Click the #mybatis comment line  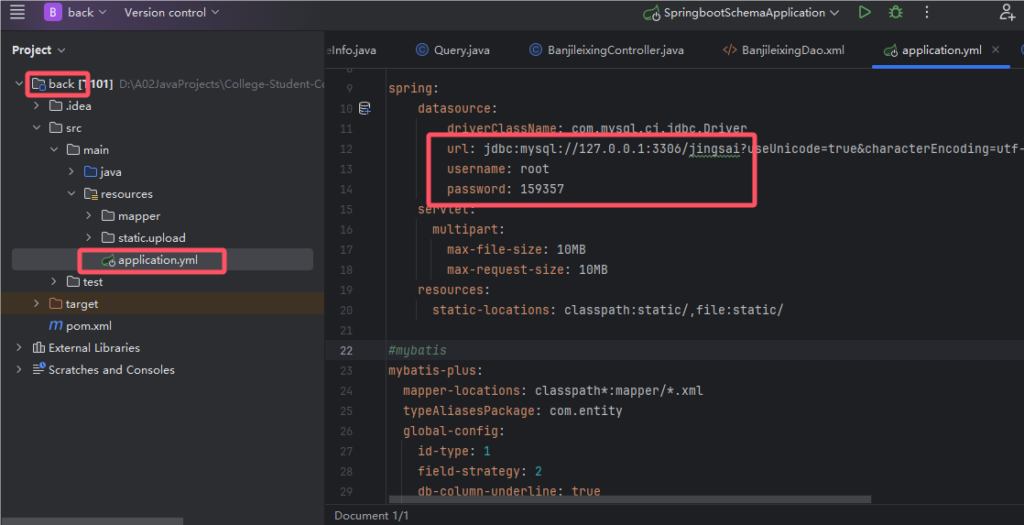(x=417, y=351)
